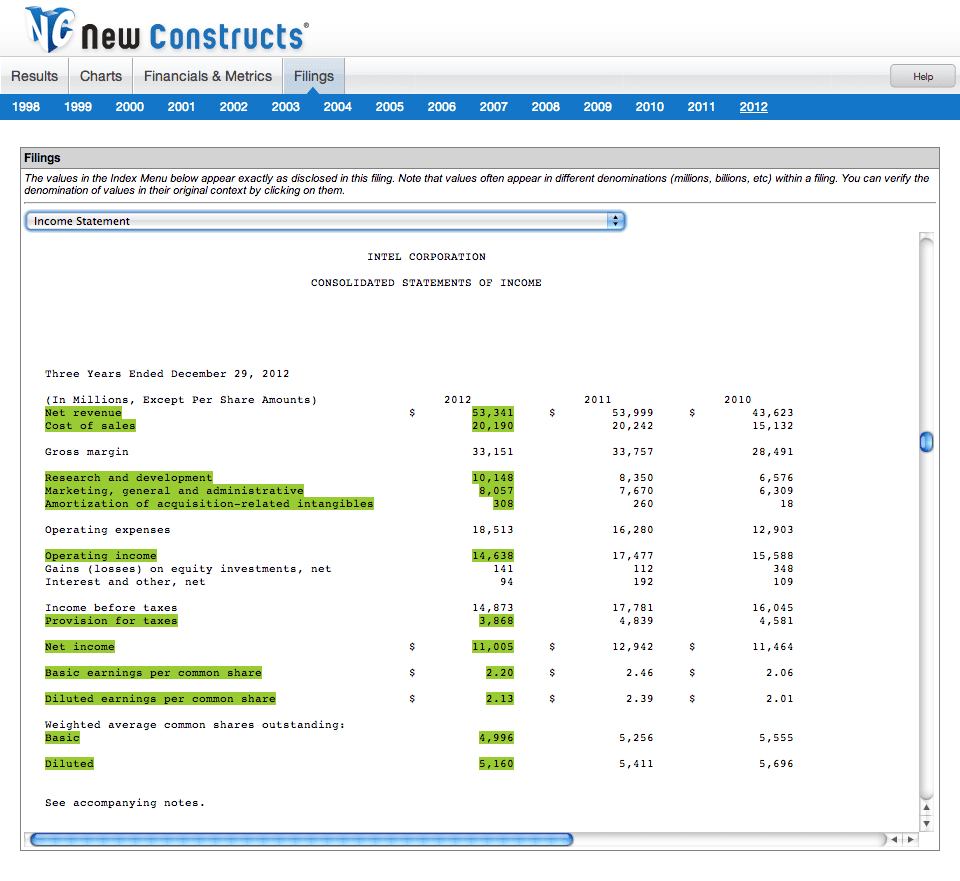Click the highlighted Operating income label
The width and height of the screenshot is (960, 881).
(x=101, y=555)
